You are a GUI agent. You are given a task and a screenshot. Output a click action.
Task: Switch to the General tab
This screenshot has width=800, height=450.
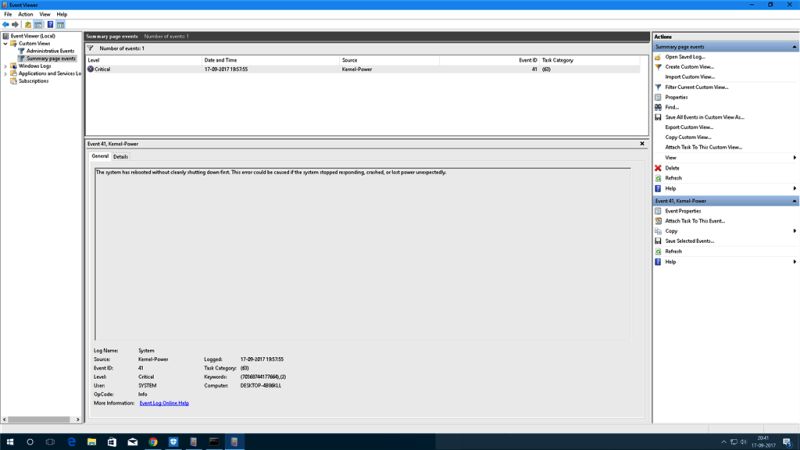100,156
